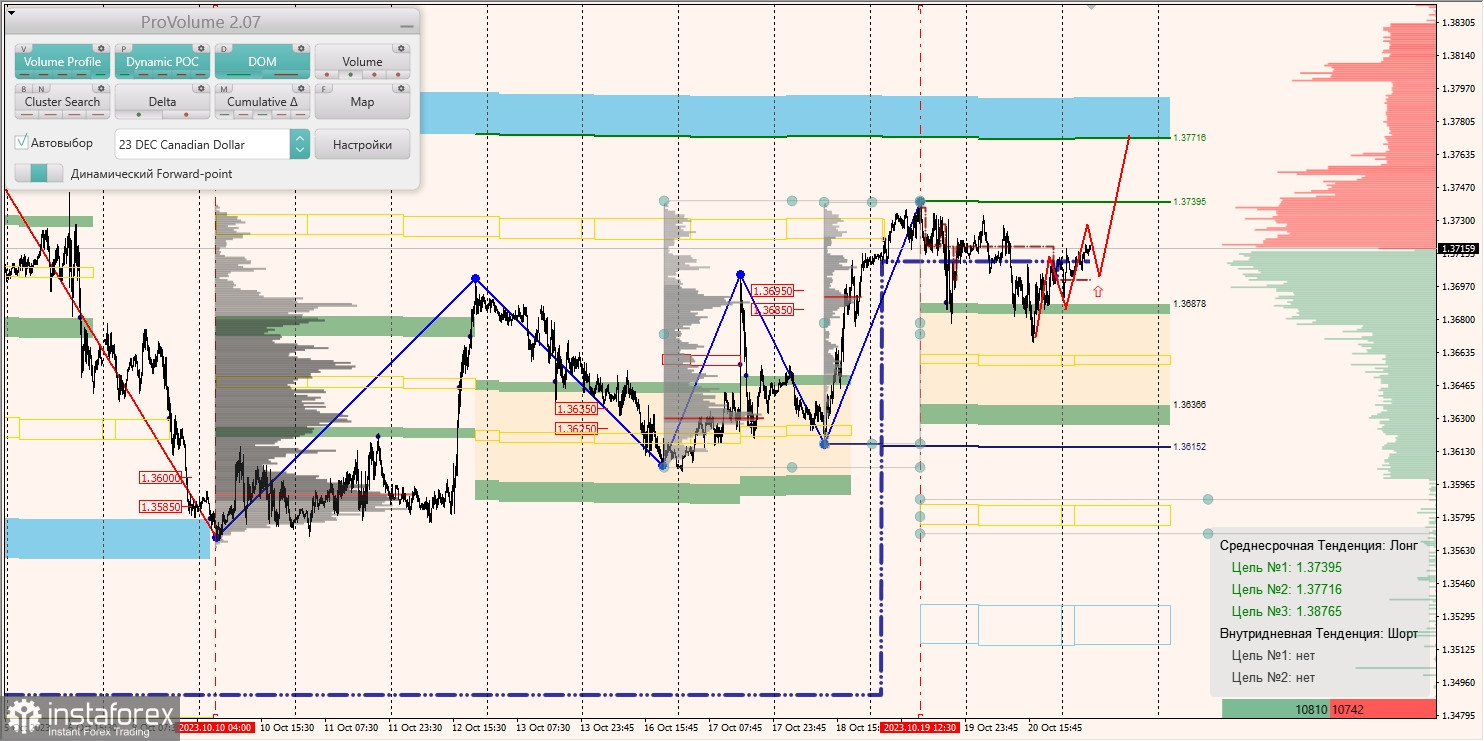Toggle the Cumulative Δ indicator

click(x=262, y=102)
